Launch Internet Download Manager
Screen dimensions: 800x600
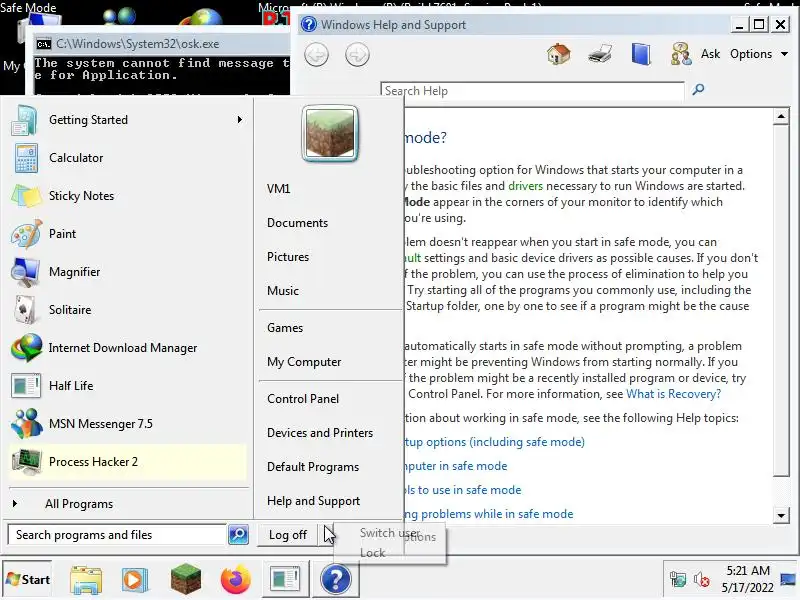(128, 348)
